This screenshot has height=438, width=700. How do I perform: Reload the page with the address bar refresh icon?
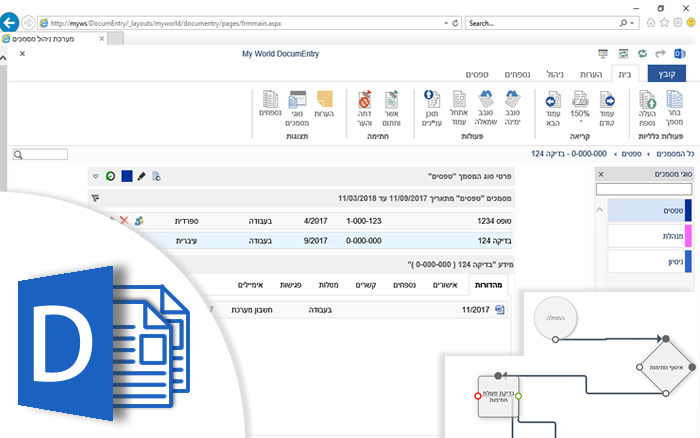(x=455, y=23)
